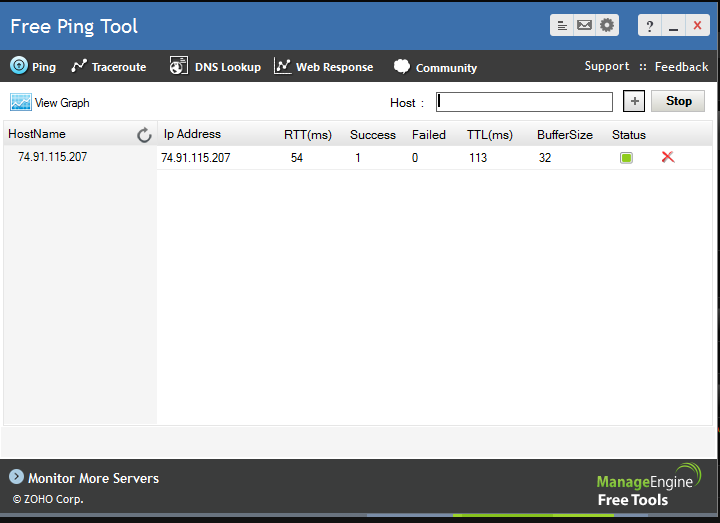Click the View Graph chart icon

(21, 102)
